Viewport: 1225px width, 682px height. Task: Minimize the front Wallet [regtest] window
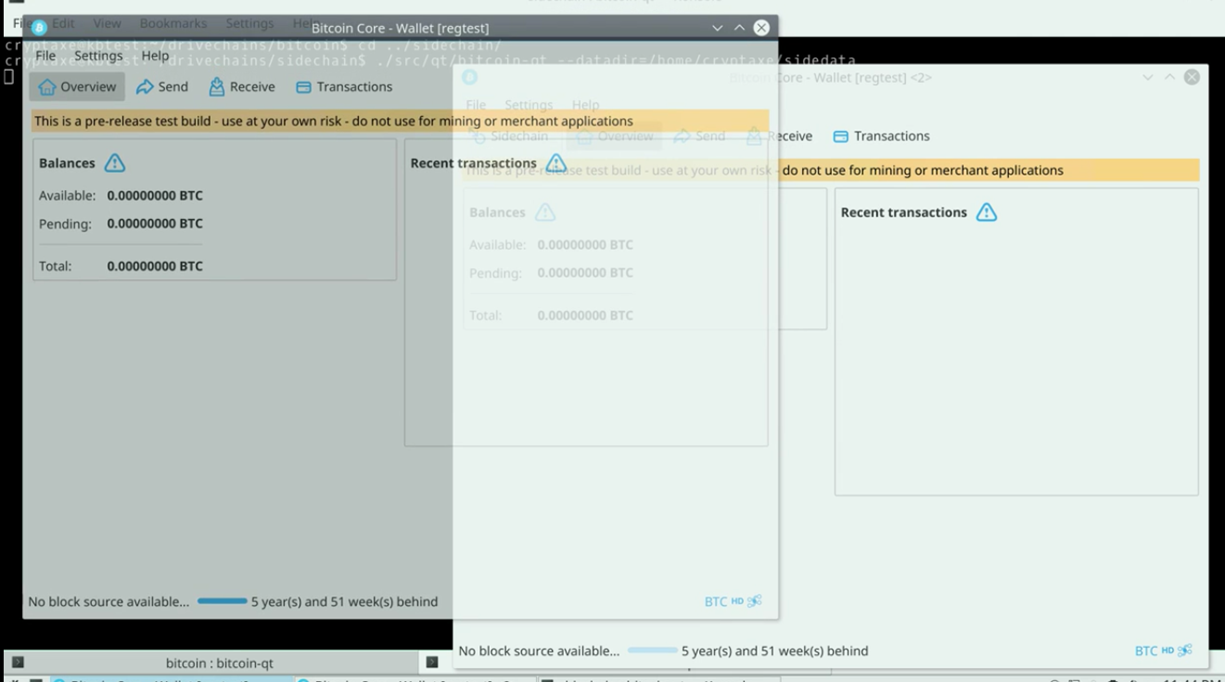tap(717, 28)
